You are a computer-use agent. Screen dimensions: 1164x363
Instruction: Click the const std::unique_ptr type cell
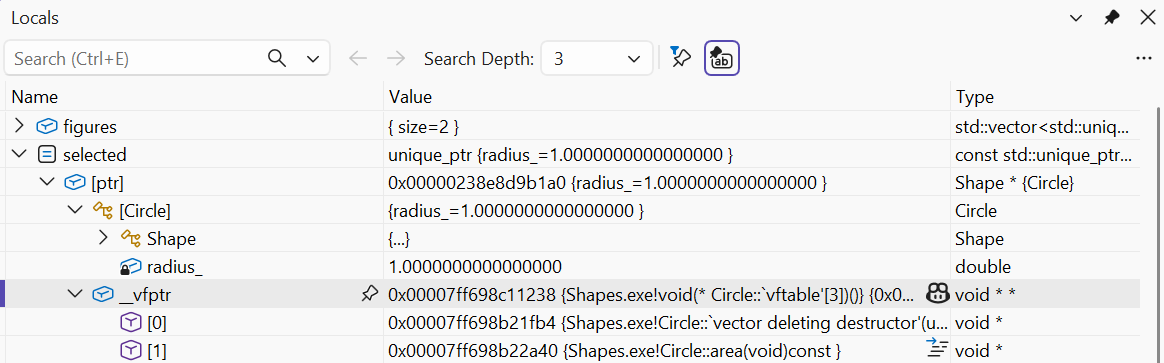[x=1044, y=155]
